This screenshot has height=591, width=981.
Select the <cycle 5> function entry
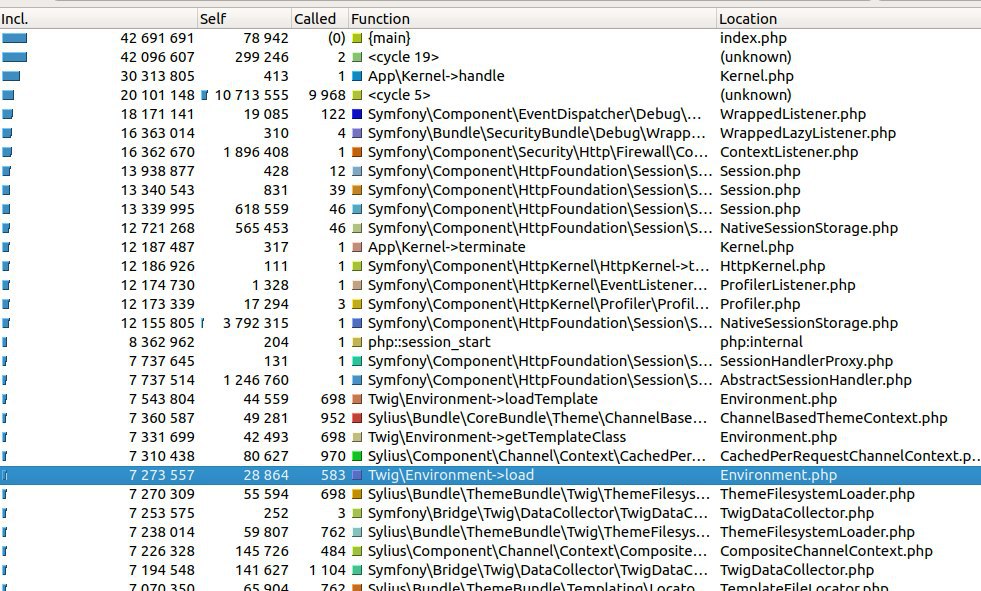pyautogui.click(x=490, y=95)
